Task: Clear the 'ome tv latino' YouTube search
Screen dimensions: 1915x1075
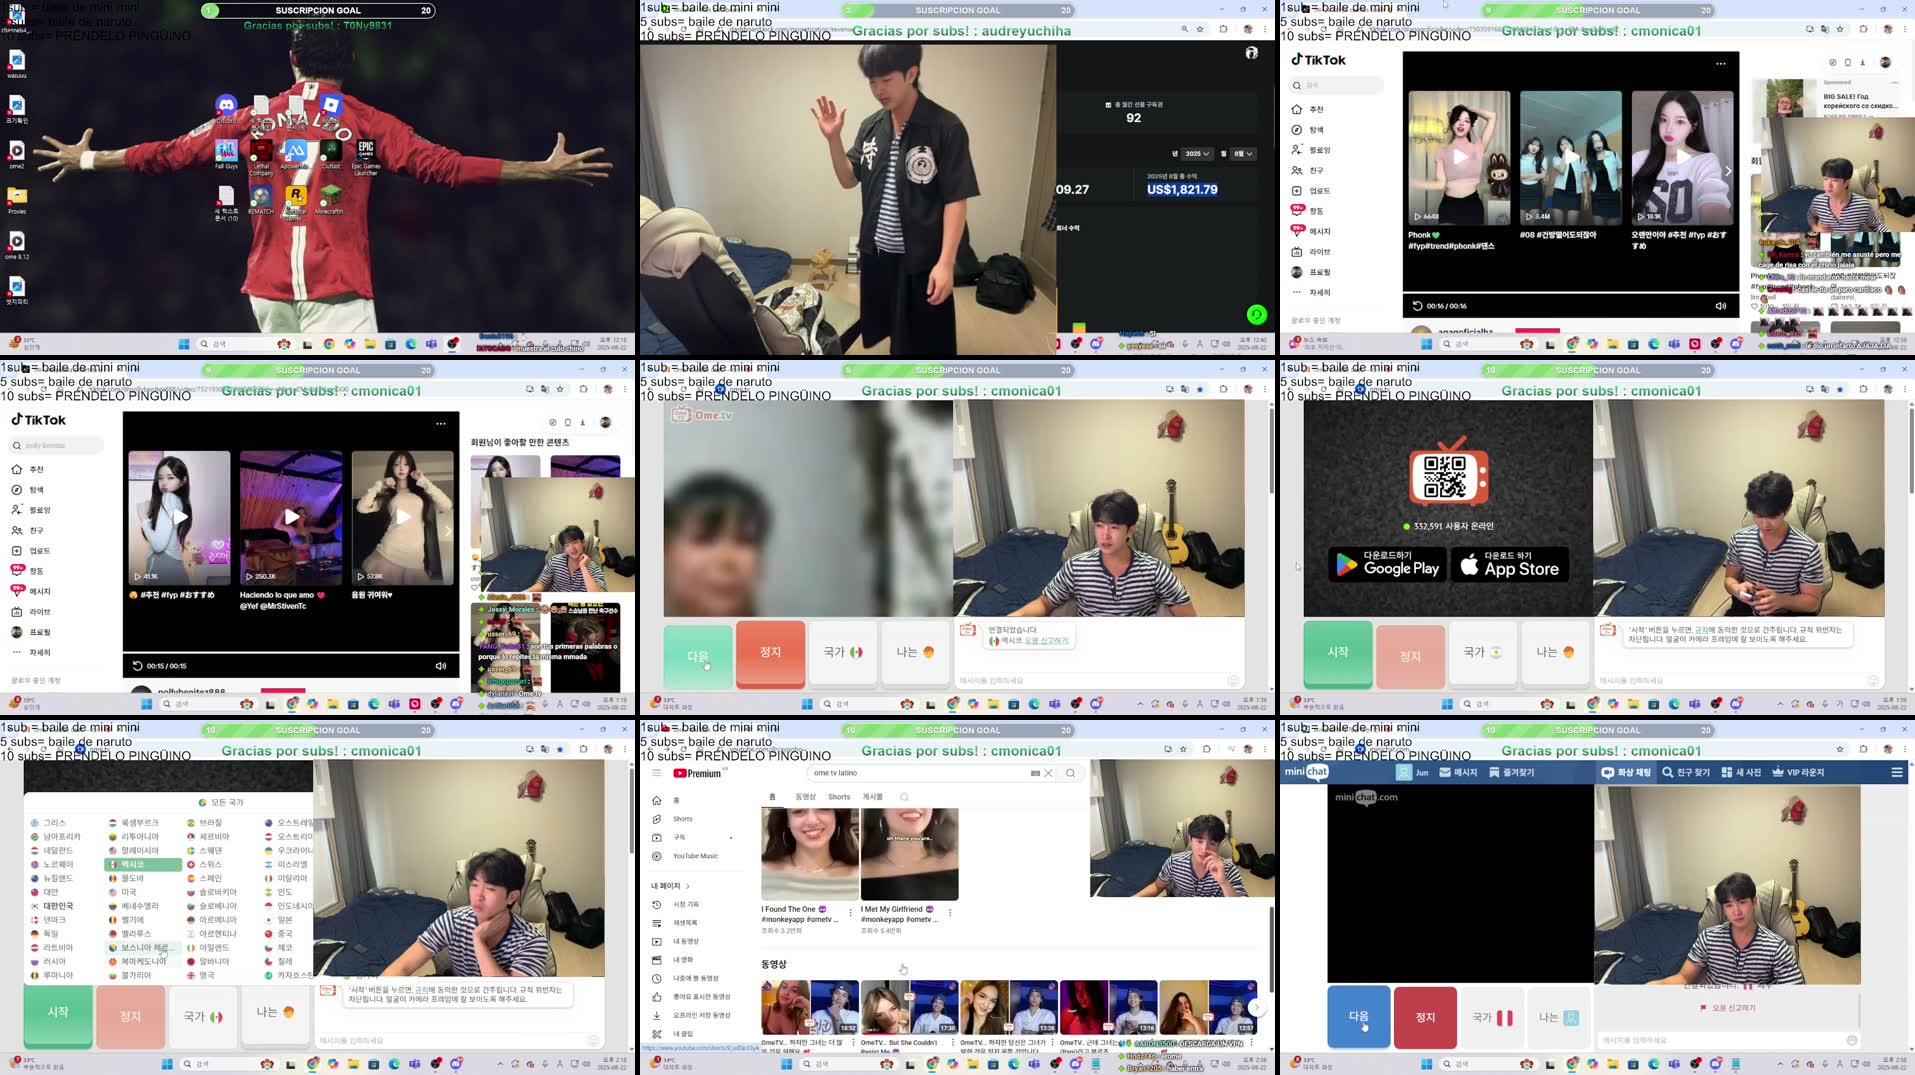Action: tap(1048, 773)
